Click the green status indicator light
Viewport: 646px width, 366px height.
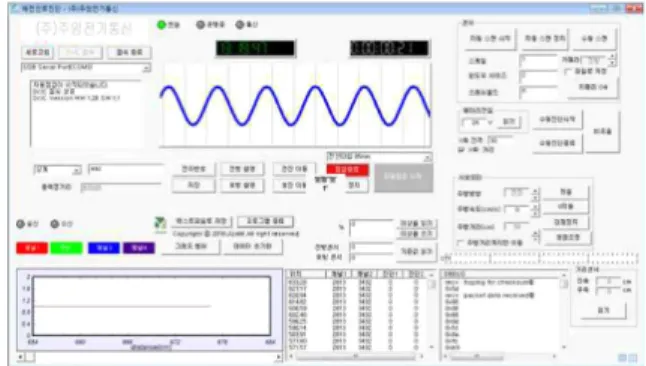[162, 25]
